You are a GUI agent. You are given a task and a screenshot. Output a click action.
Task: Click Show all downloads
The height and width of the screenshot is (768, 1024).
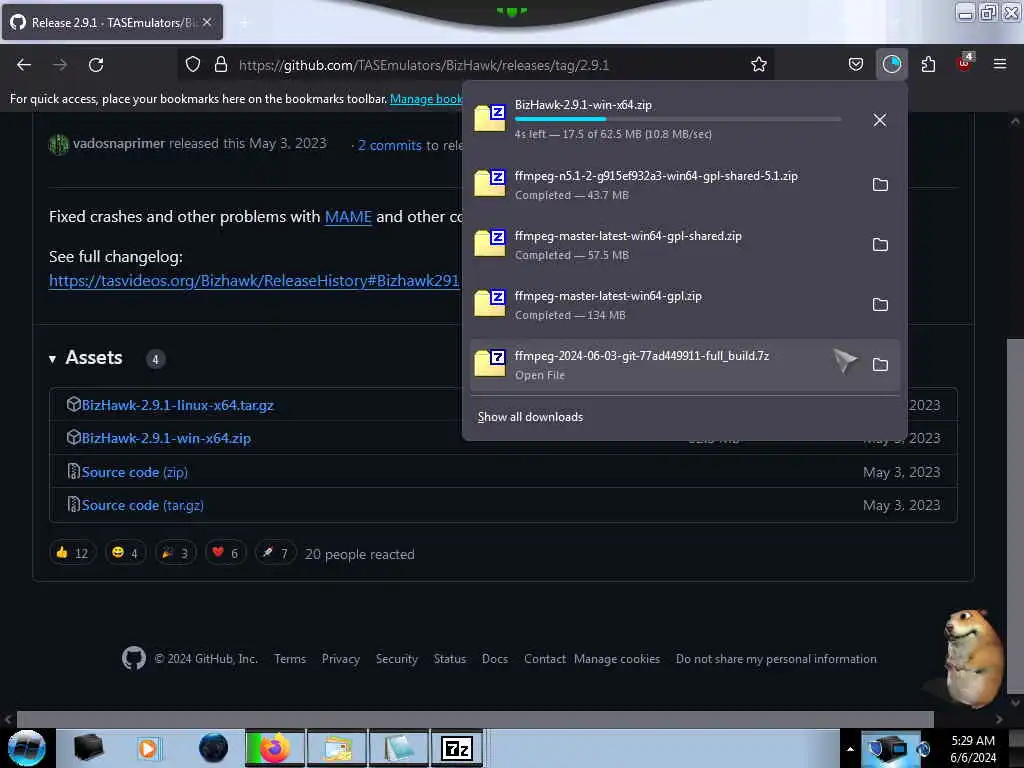point(530,417)
